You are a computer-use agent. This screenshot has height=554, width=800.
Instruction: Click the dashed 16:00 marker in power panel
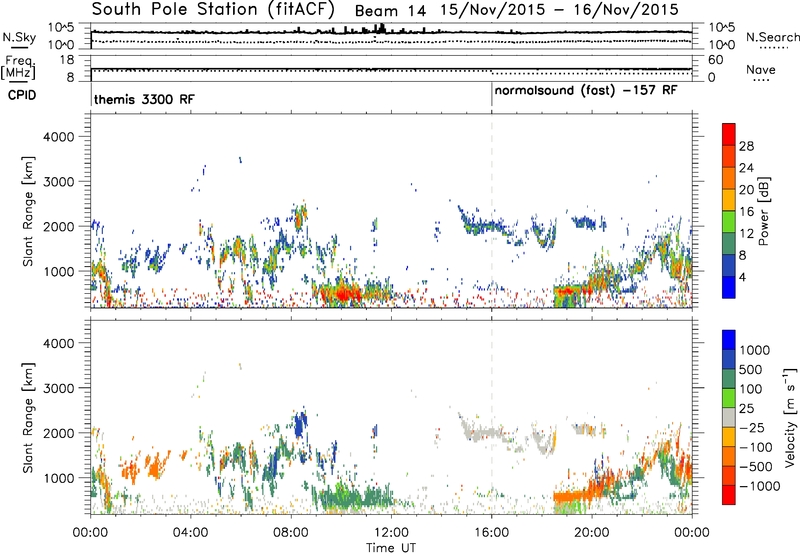492,211
